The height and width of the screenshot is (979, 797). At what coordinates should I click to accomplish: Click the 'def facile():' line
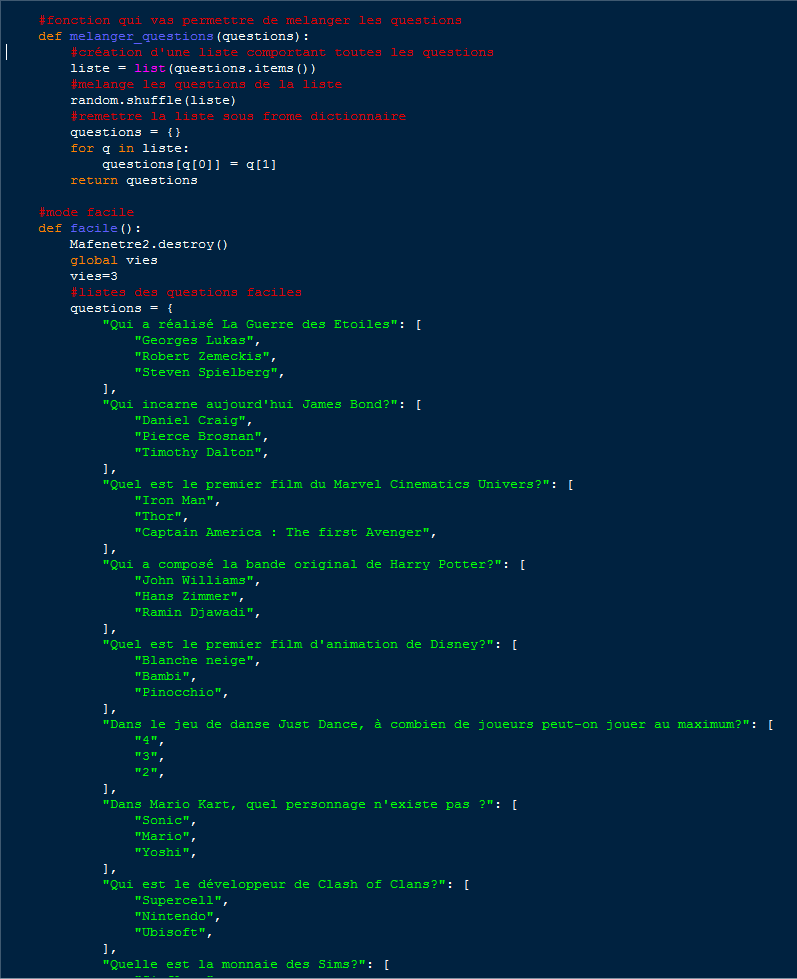[90, 228]
